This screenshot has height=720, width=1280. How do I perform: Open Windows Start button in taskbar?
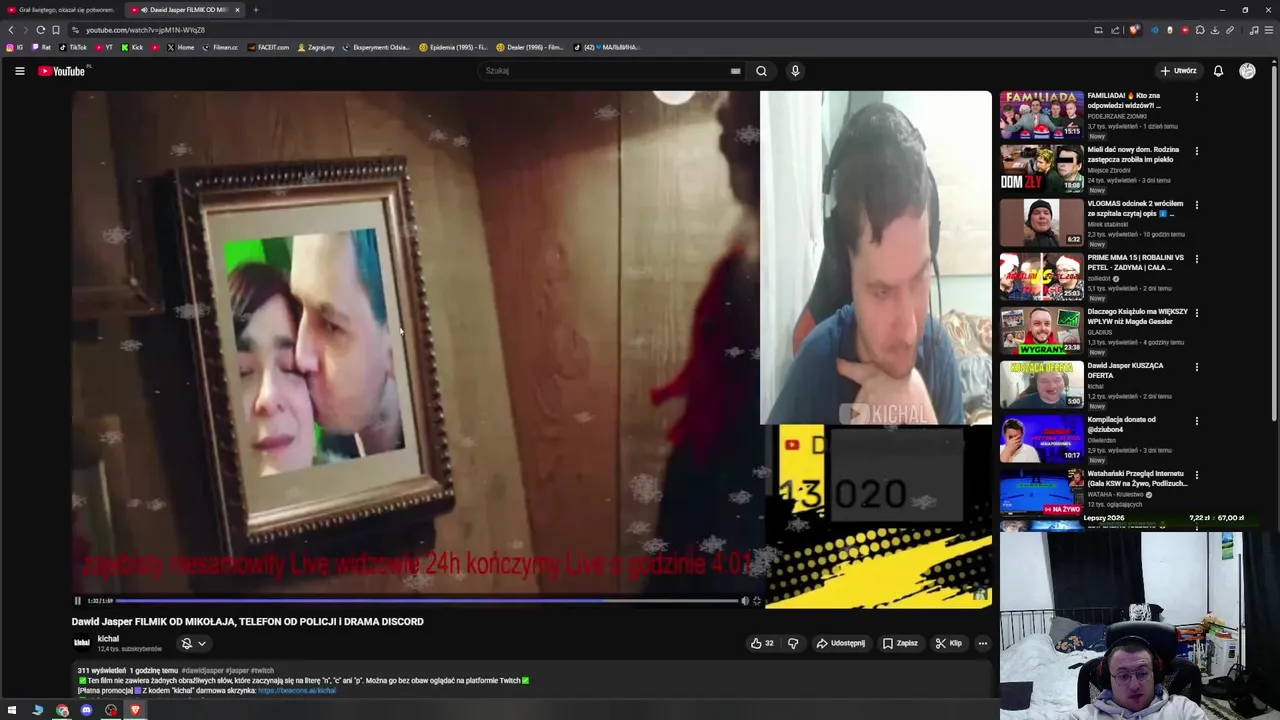tap(13, 710)
